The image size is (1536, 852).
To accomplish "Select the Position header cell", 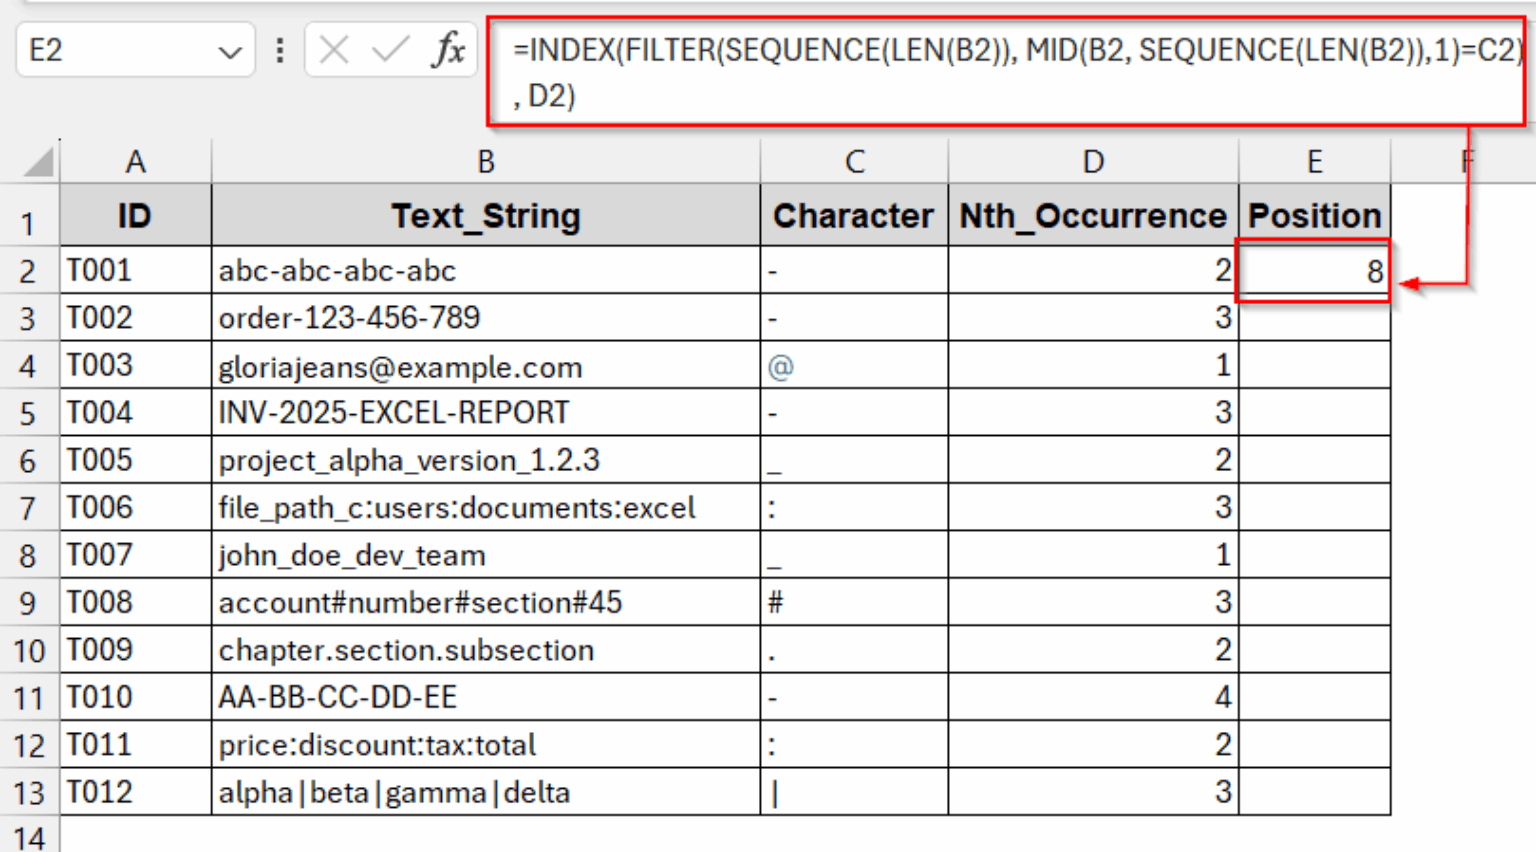I will pos(1314,215).
